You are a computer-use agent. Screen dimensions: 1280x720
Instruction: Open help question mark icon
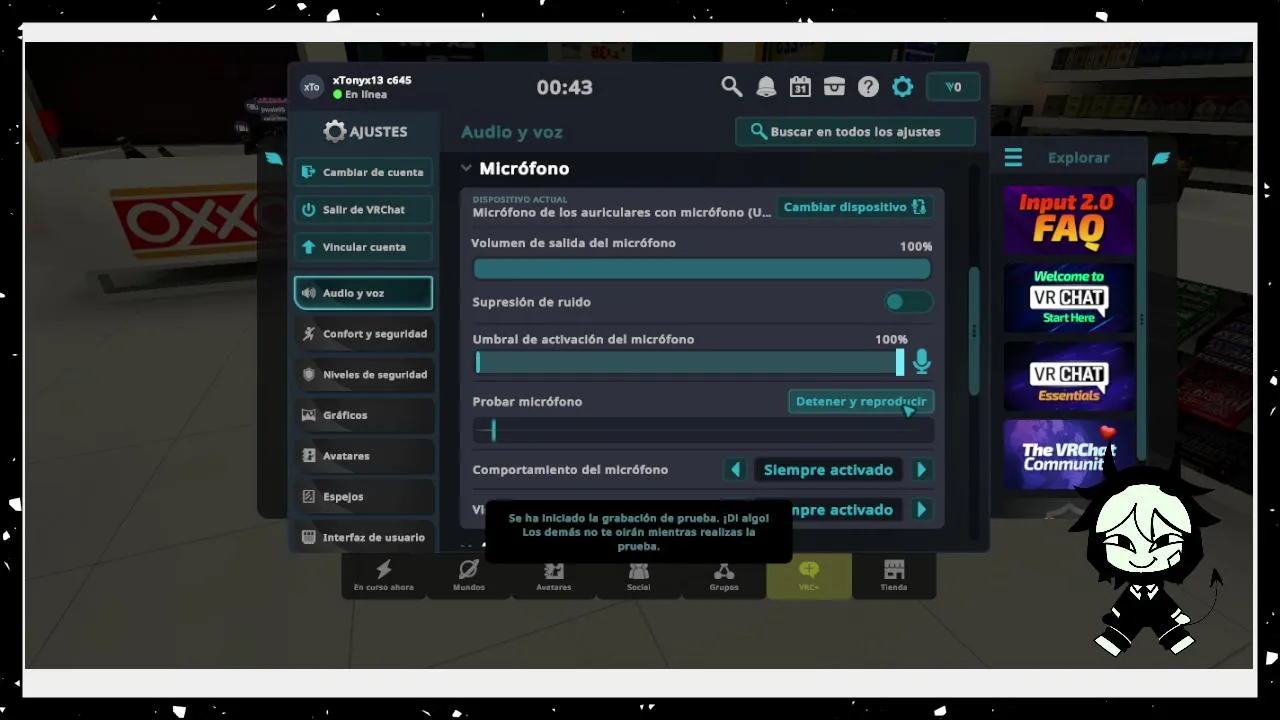click(x=868, y=87)
